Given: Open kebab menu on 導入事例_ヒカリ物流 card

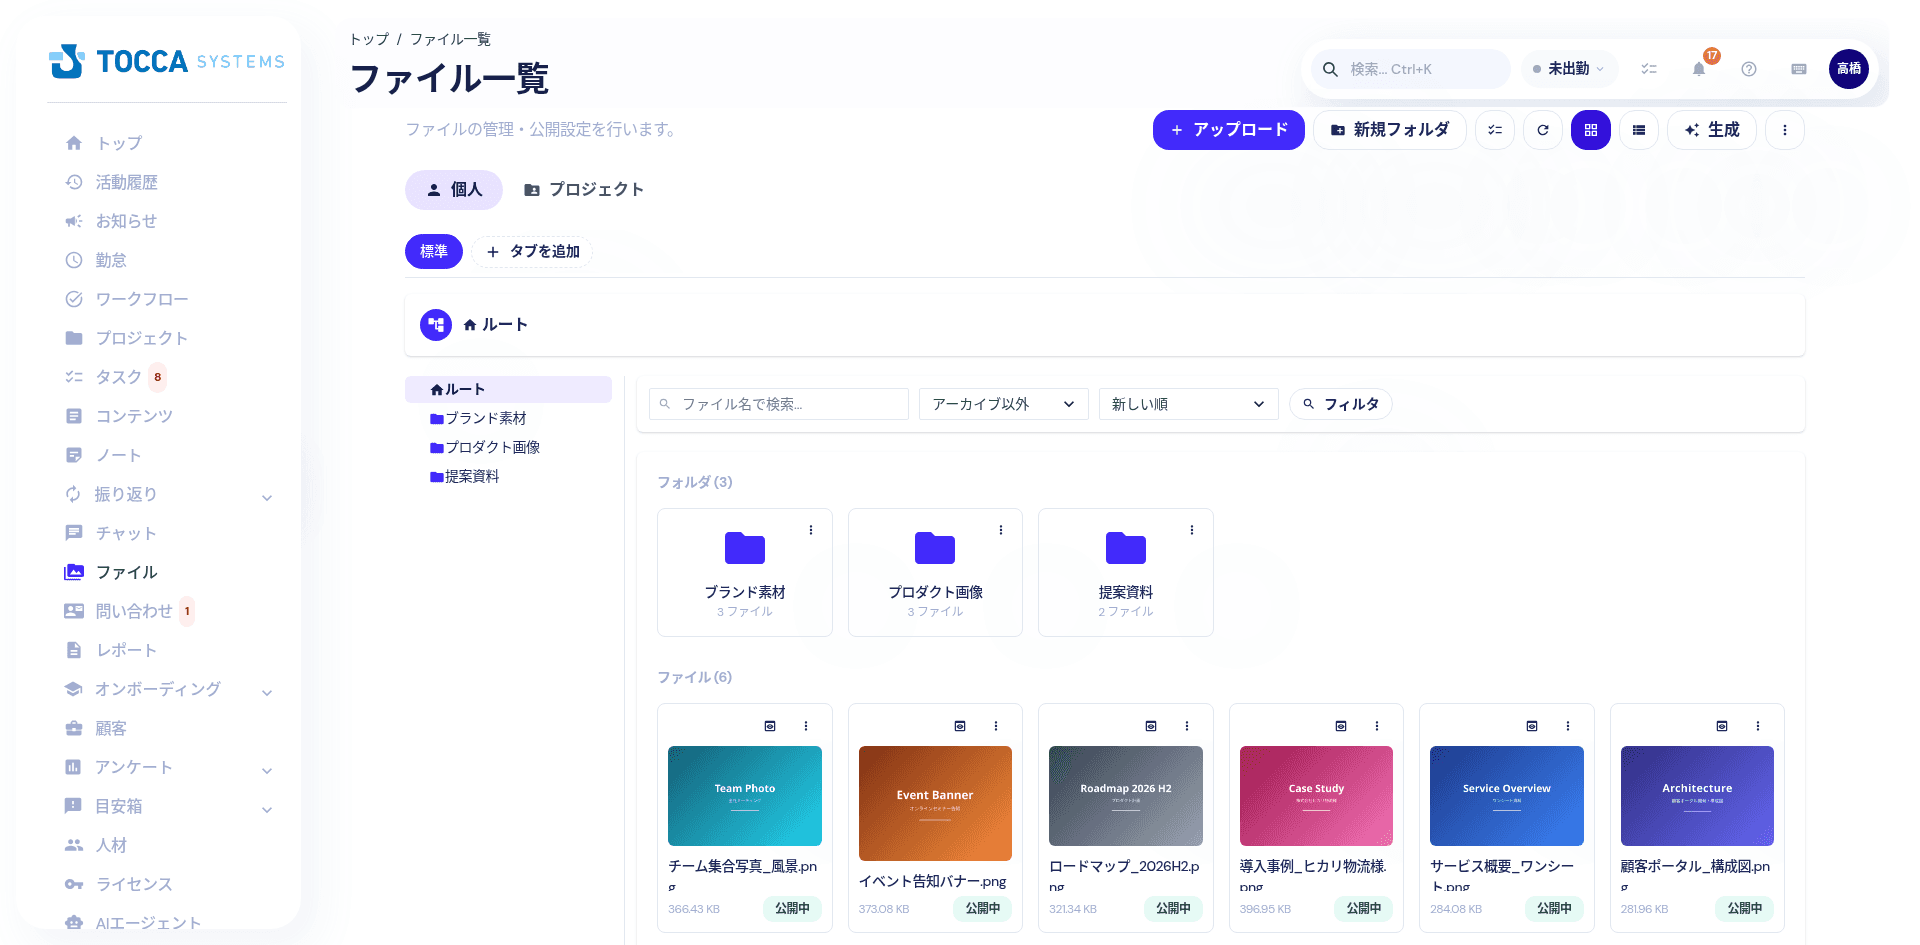Looking at the screenshot, I should click(x=1377, y=726).
